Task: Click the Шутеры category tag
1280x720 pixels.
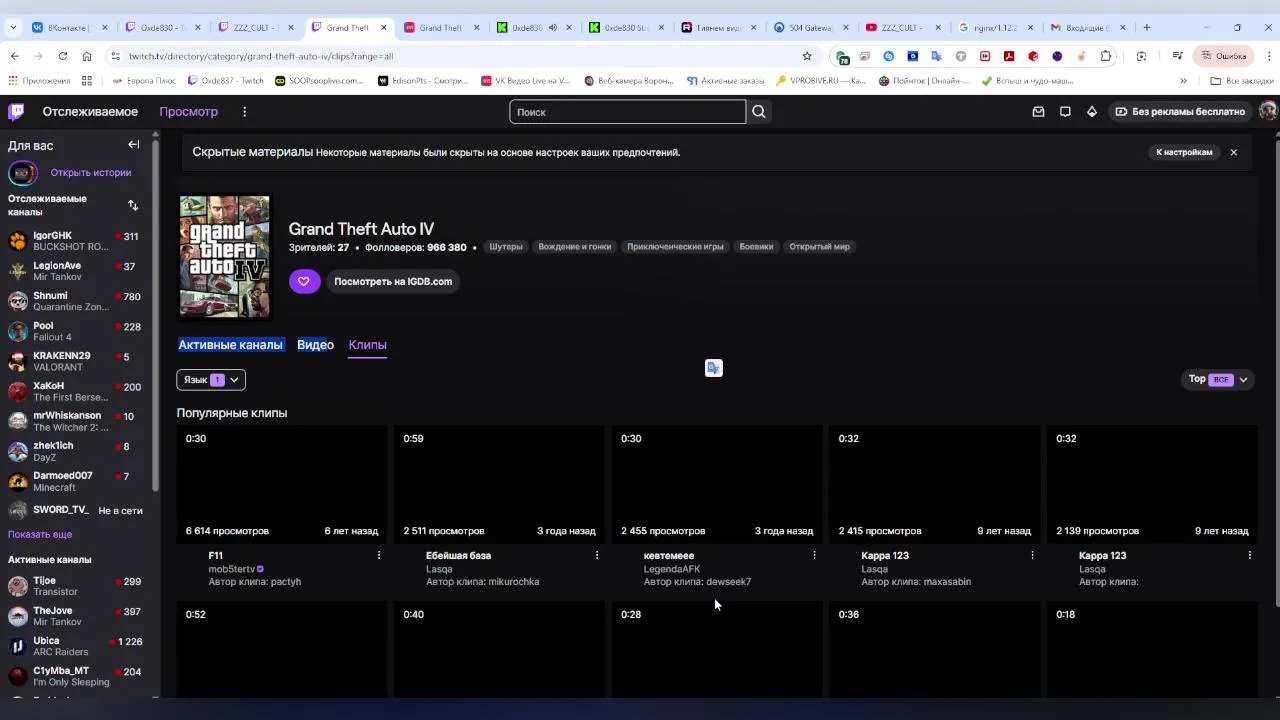Action: (x=506, y=247)
